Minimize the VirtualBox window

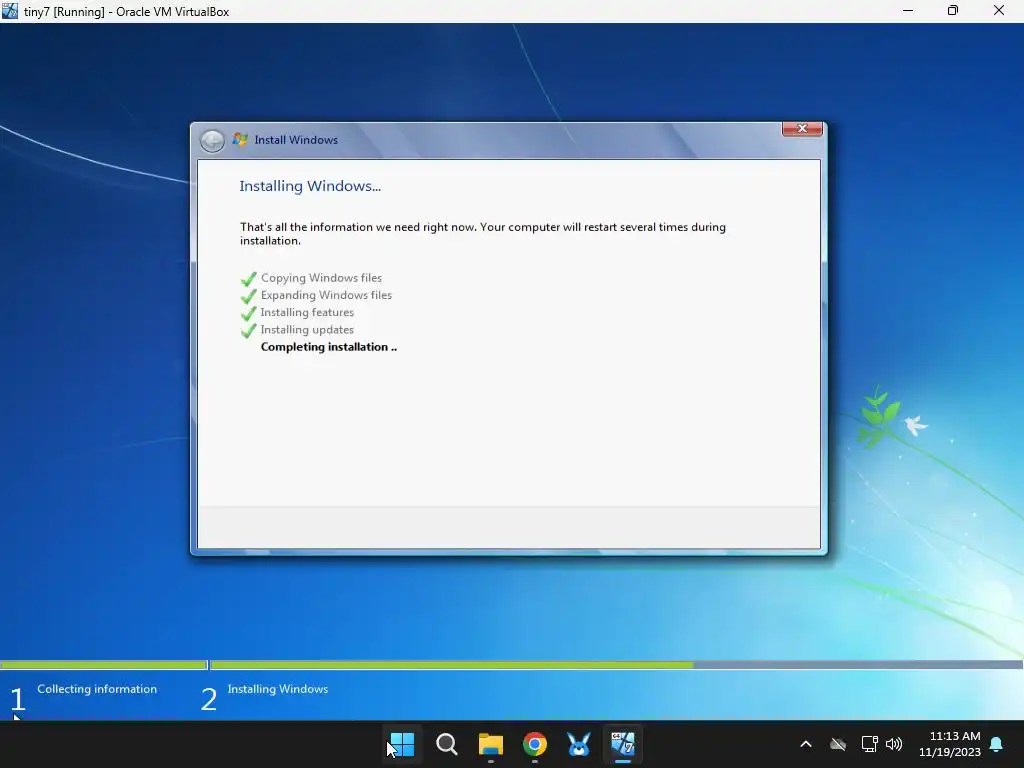click(x=908, y=11)
